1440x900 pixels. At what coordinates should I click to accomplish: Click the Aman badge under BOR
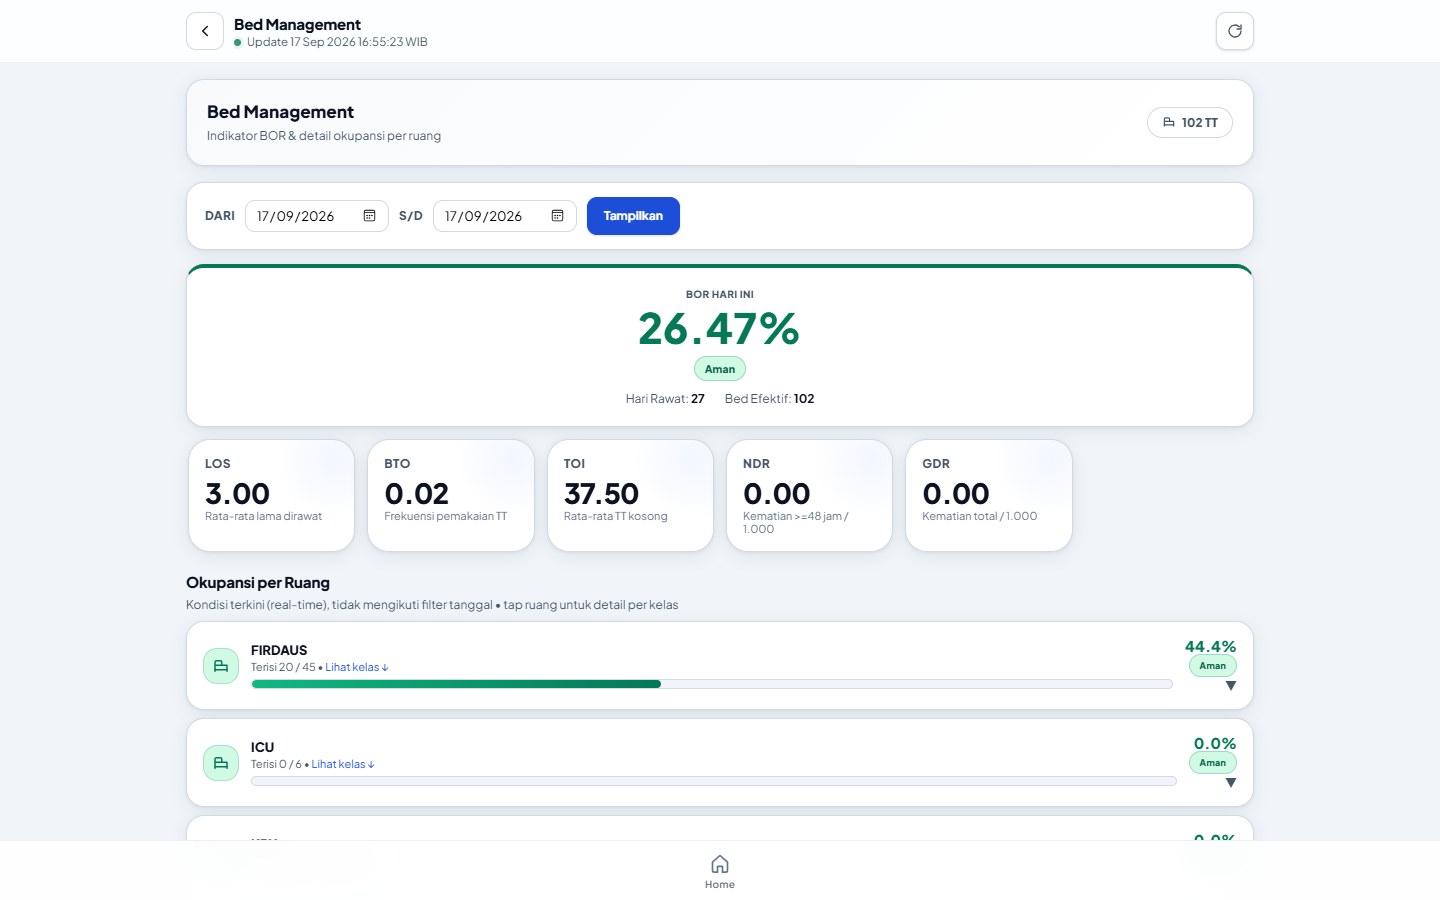720,369
